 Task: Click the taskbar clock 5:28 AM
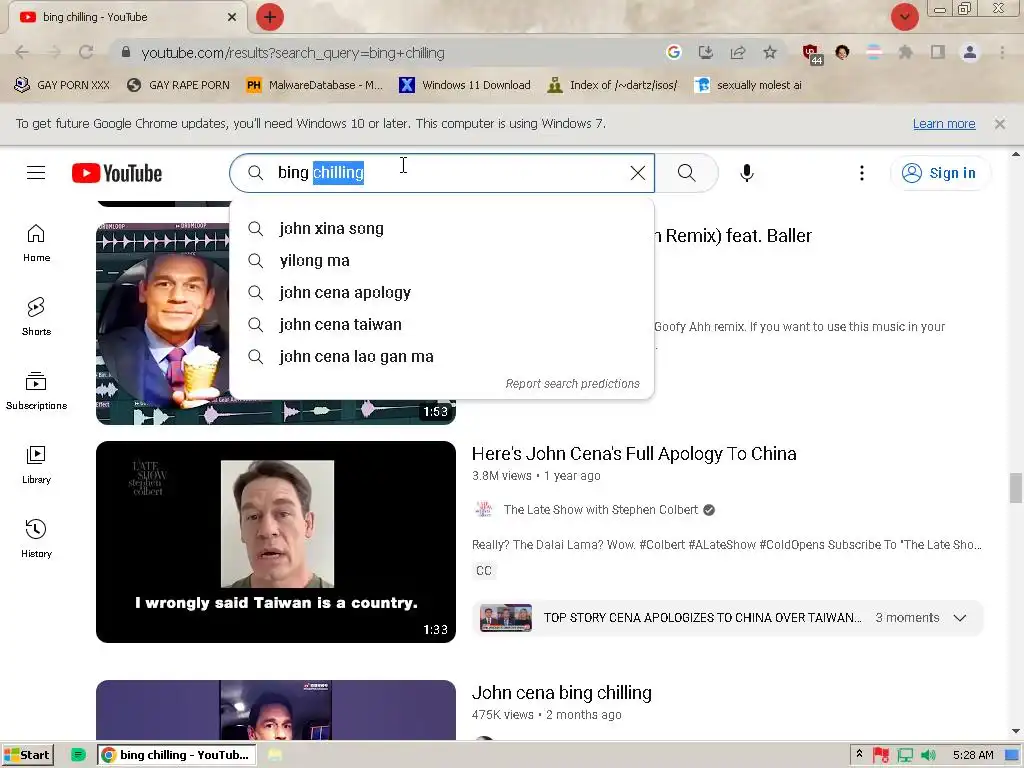(x=972, y=755)
